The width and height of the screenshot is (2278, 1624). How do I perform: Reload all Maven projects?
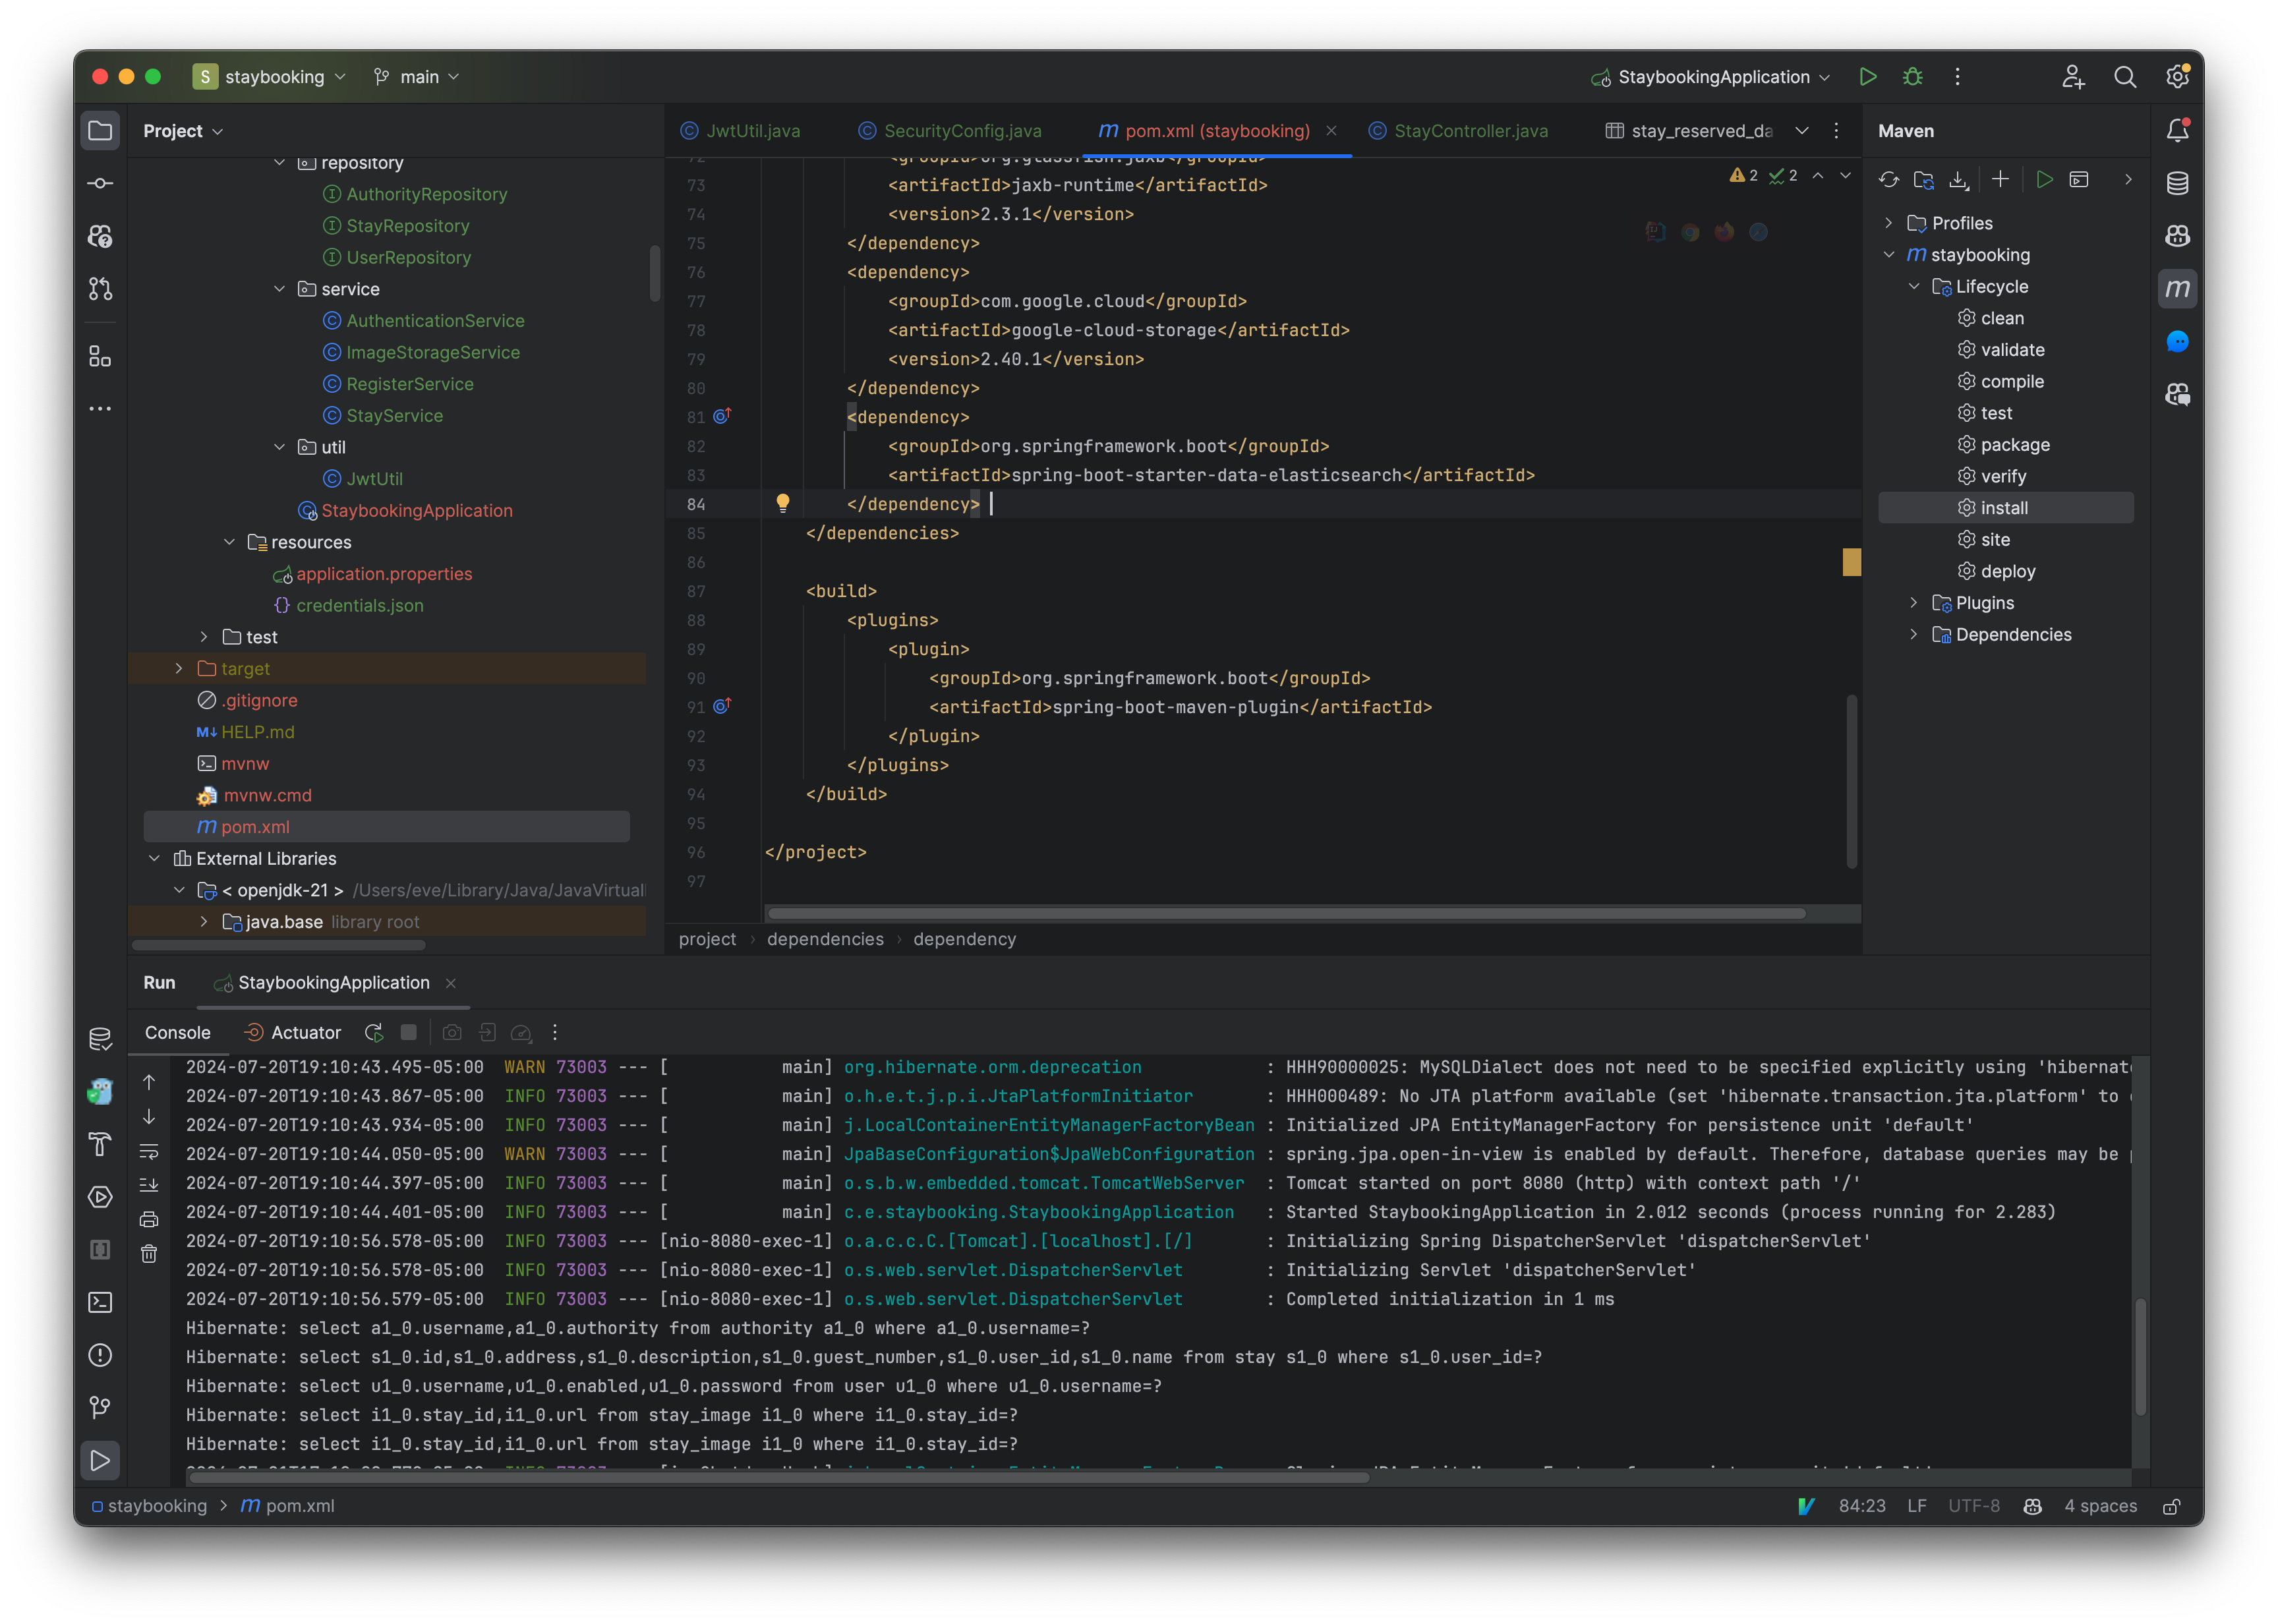1889,180
